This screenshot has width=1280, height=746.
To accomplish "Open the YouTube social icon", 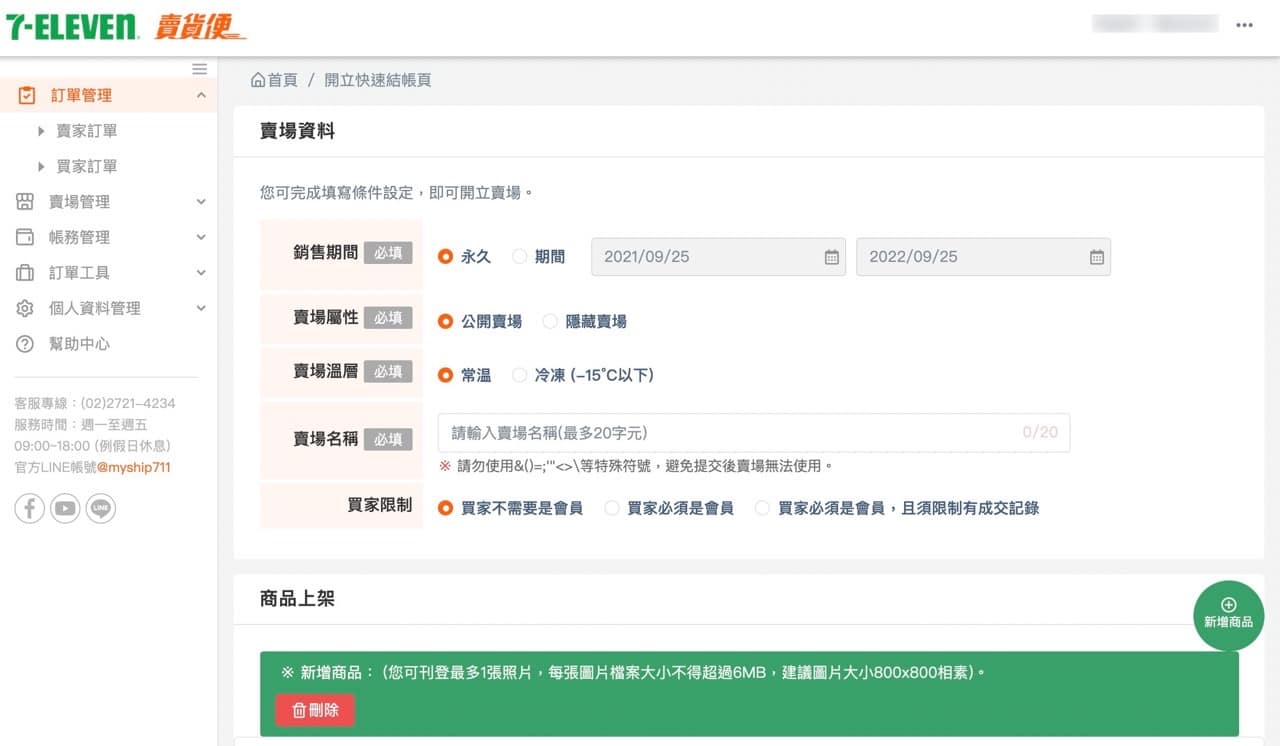I will (x=65, y=508).
